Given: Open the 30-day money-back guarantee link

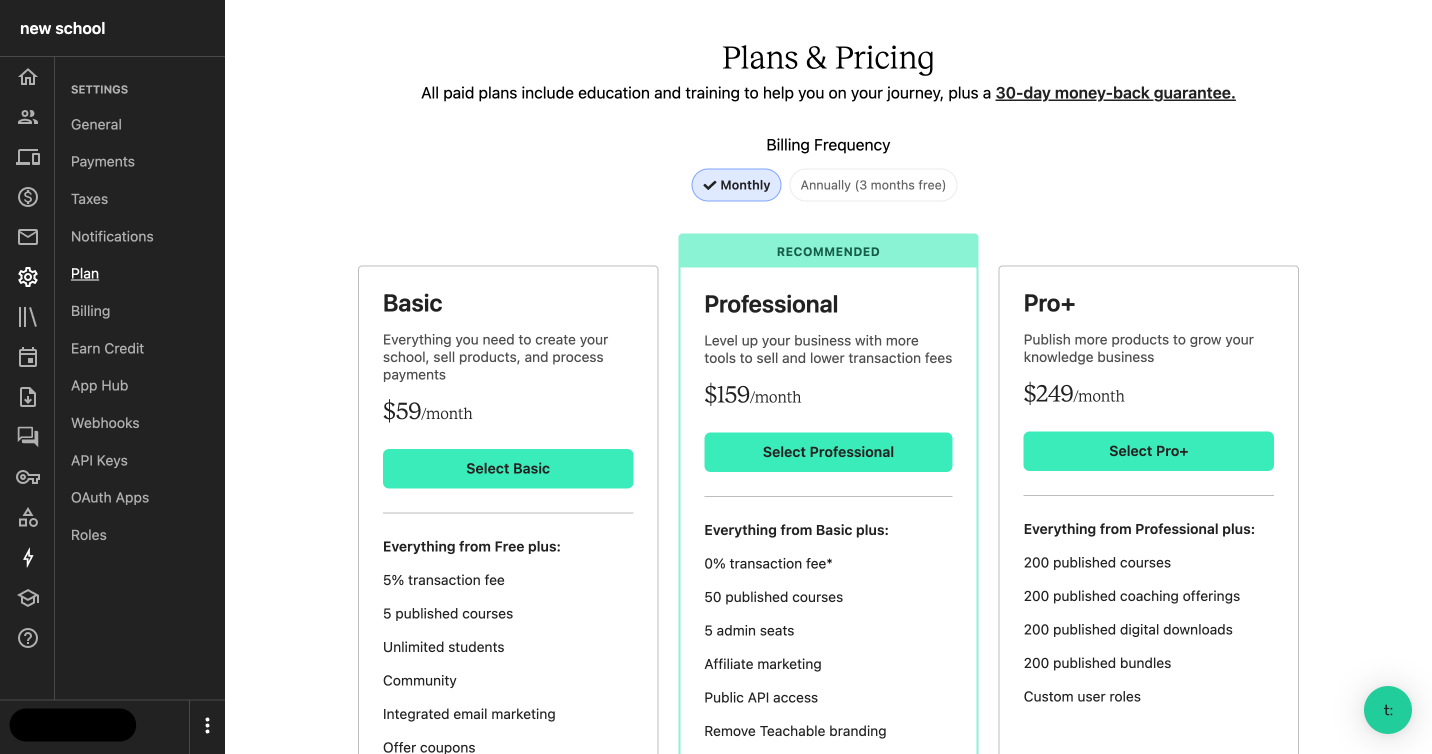Looking at the screenshot, I should 1115,93.
